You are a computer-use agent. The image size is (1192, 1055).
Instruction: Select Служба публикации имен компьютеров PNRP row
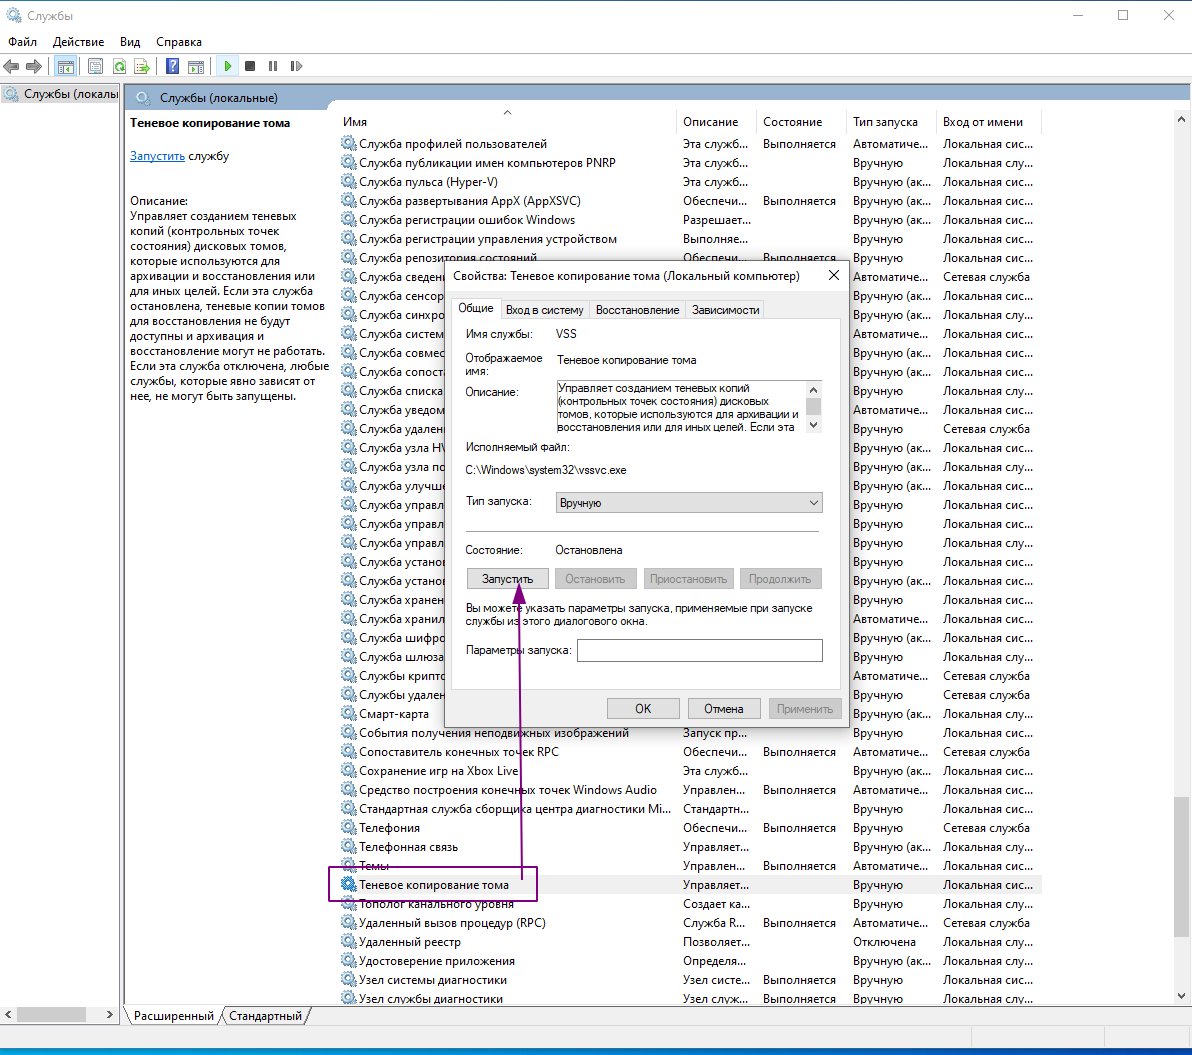point(690,162)
